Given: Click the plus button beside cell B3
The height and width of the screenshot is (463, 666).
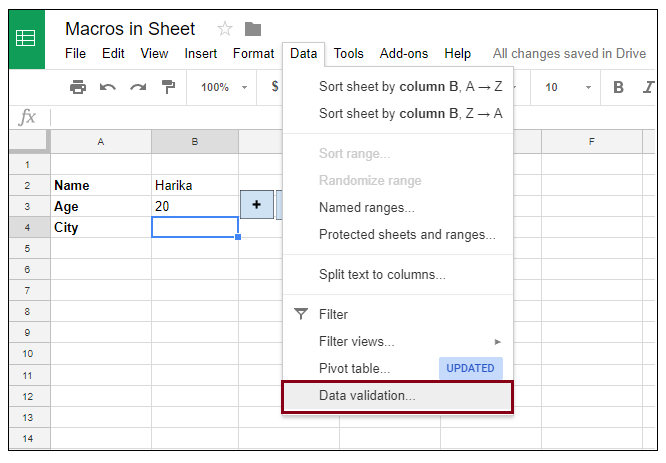Looking at the screenshot, I should click(257, 205).
